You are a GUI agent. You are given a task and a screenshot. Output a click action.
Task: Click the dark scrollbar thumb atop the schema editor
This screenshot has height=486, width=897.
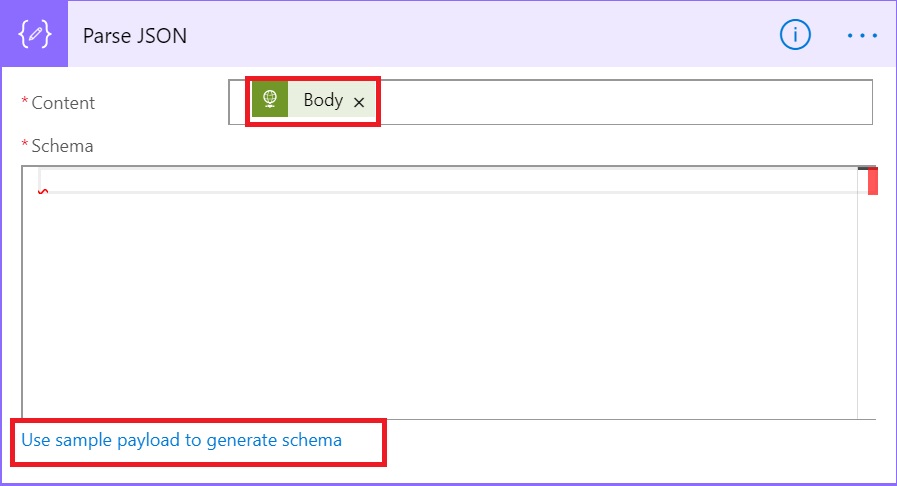coord(867,168)
